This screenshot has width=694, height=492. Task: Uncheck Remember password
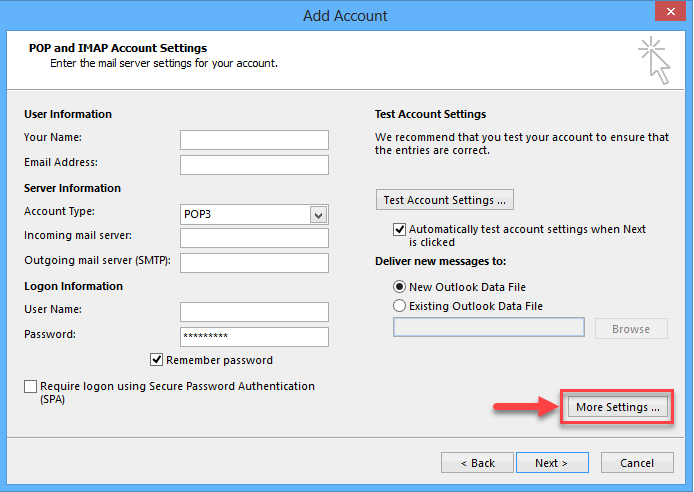[x=156, y=360]
